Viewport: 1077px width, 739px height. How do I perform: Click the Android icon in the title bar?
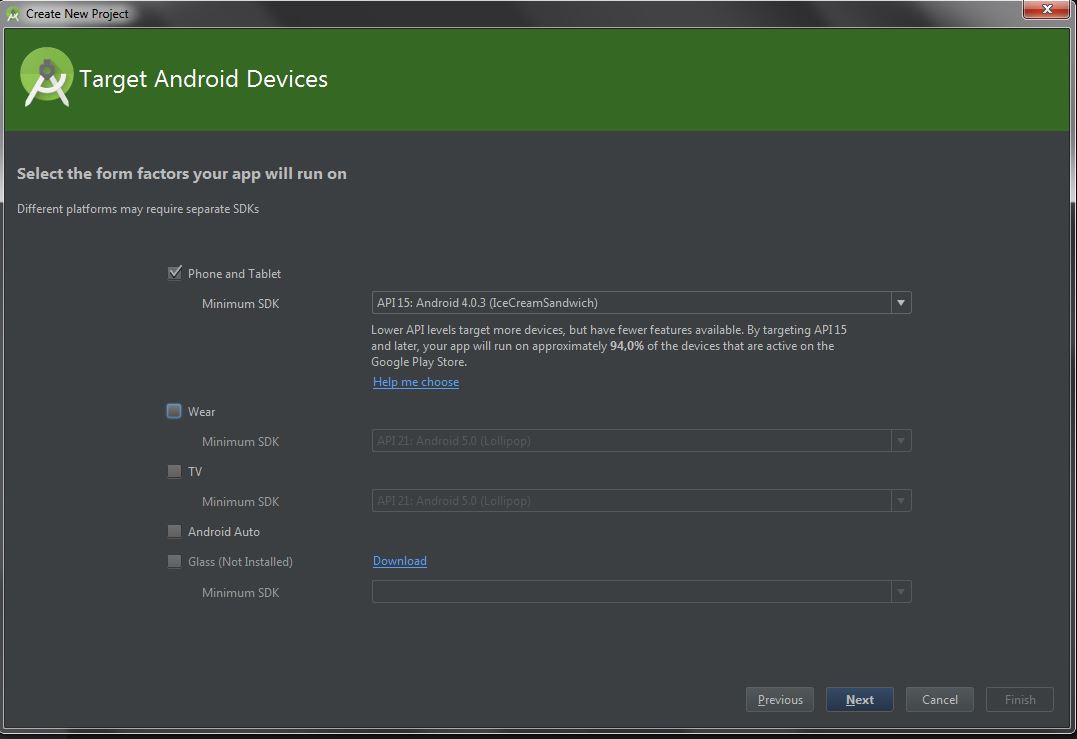tap(13, 14)
